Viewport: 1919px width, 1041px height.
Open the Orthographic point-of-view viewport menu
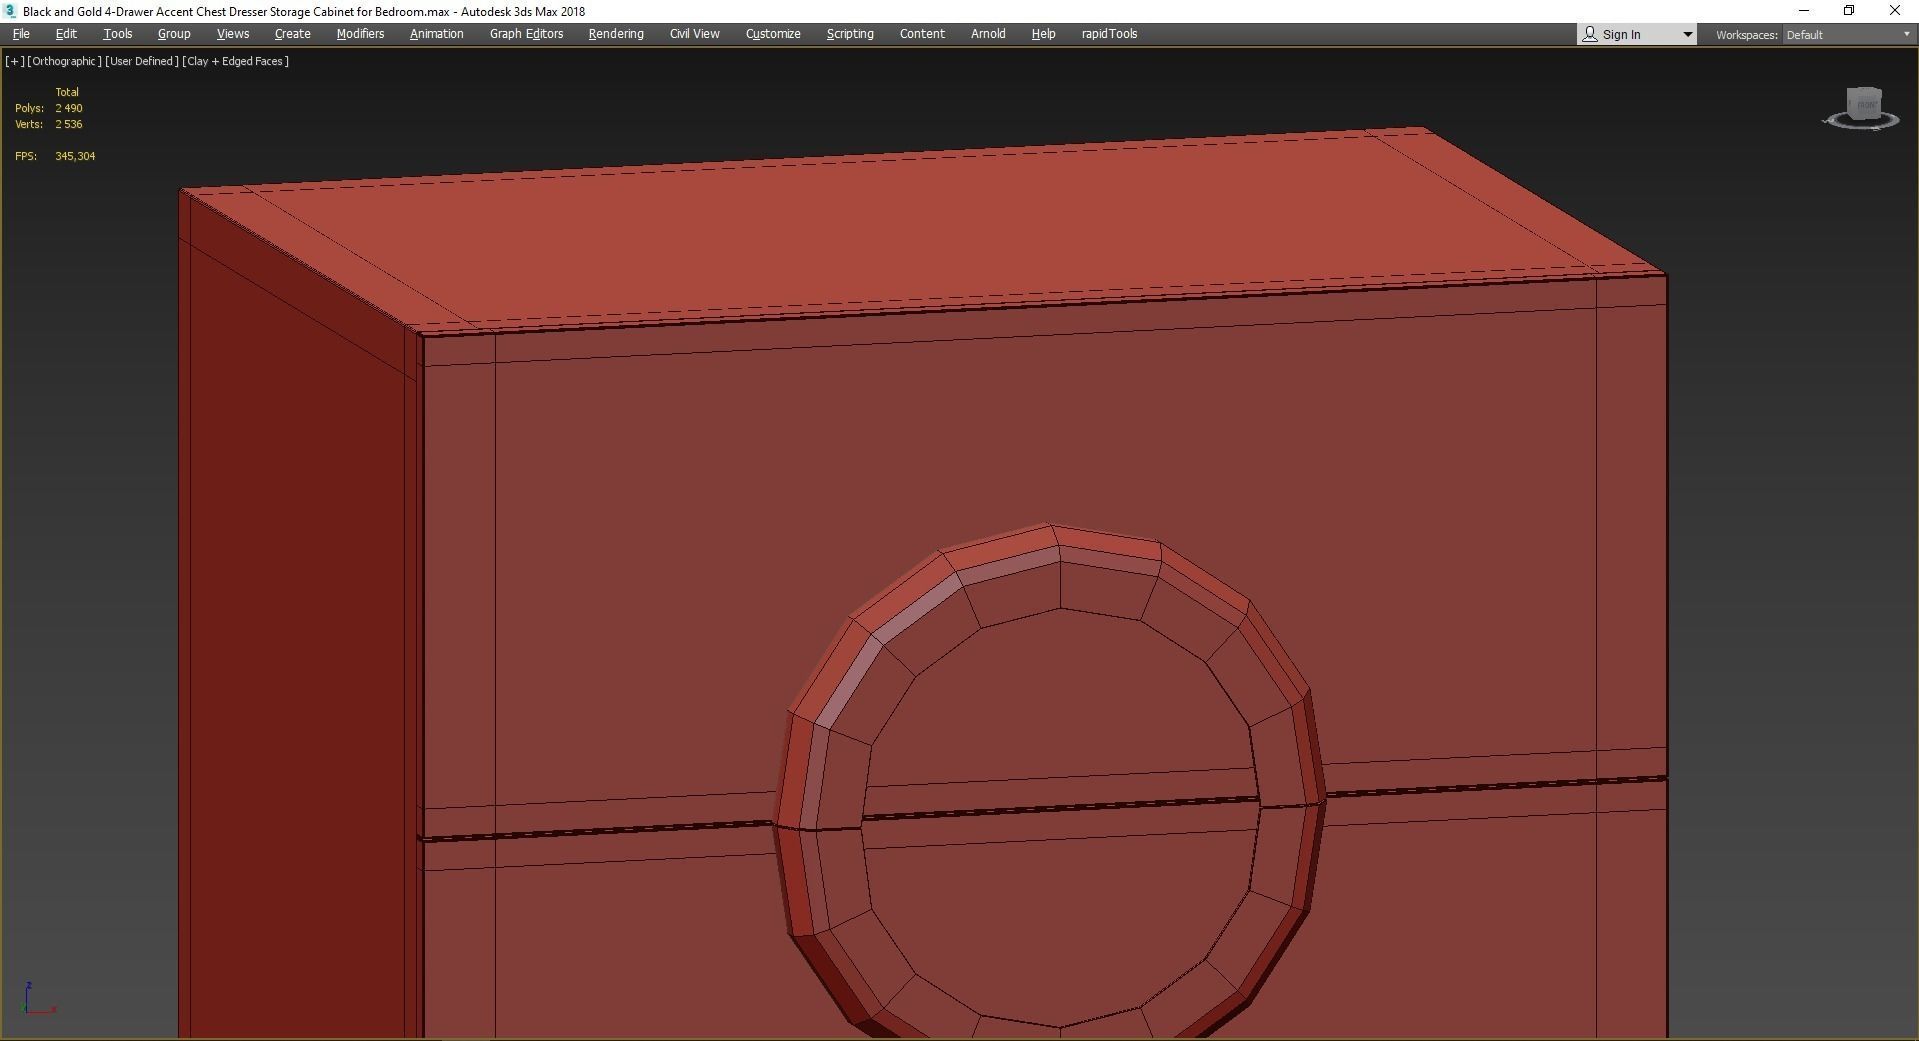pos(64,61)
